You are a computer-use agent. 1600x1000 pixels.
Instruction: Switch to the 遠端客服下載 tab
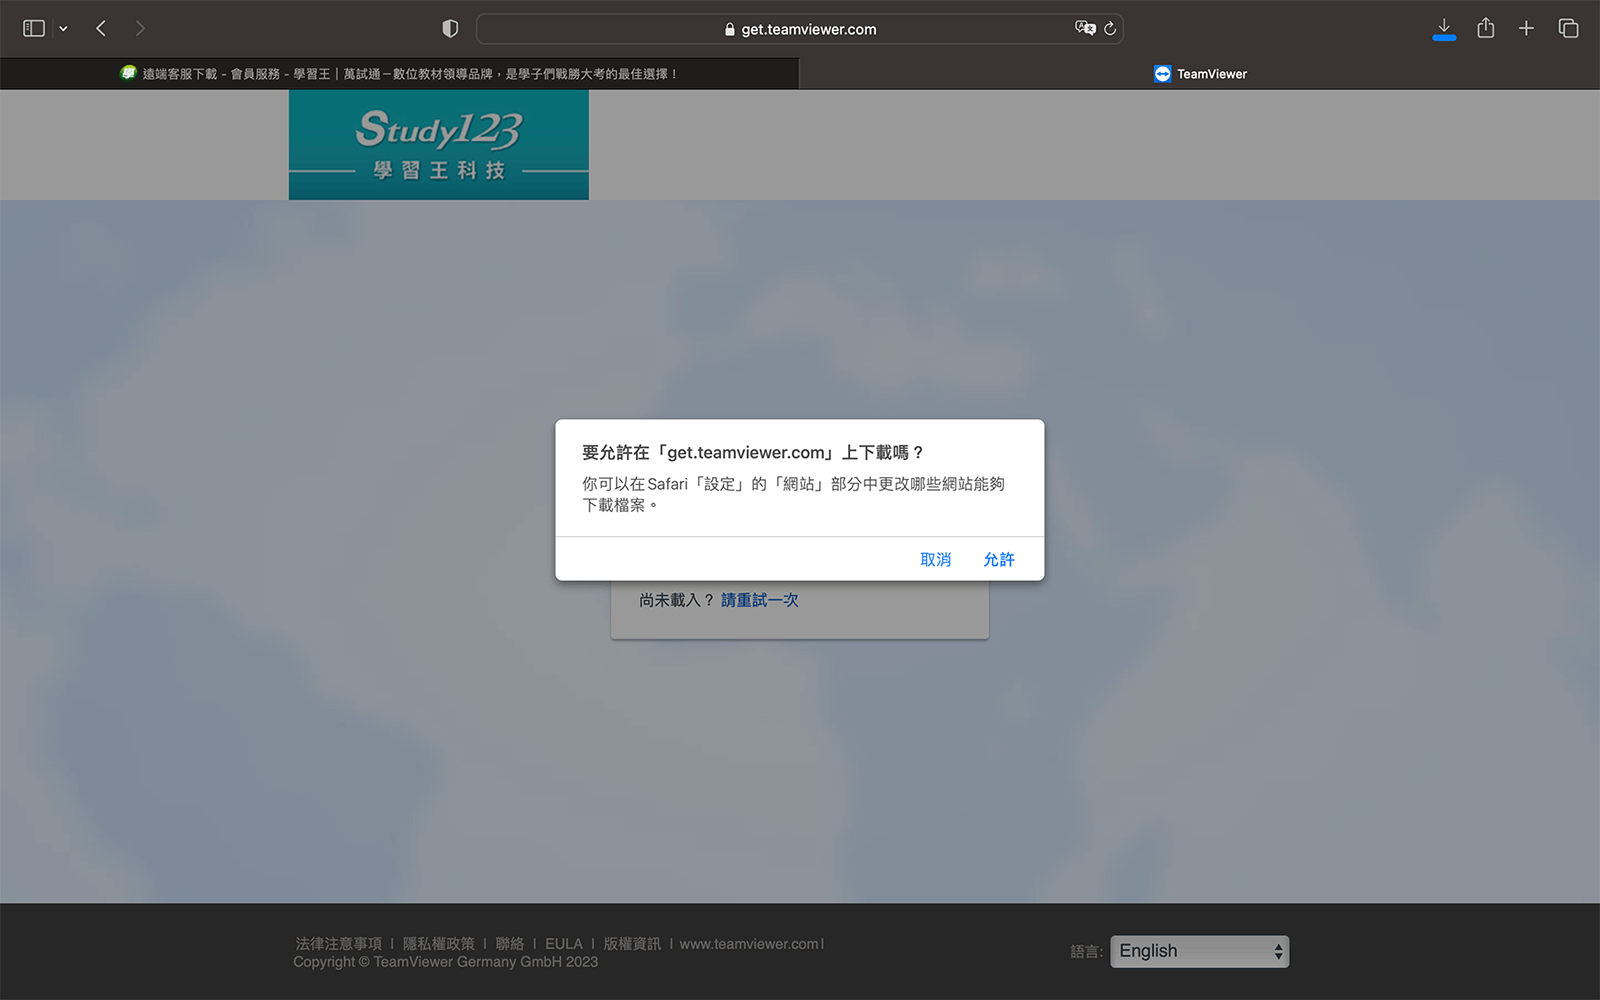(400, 74)
